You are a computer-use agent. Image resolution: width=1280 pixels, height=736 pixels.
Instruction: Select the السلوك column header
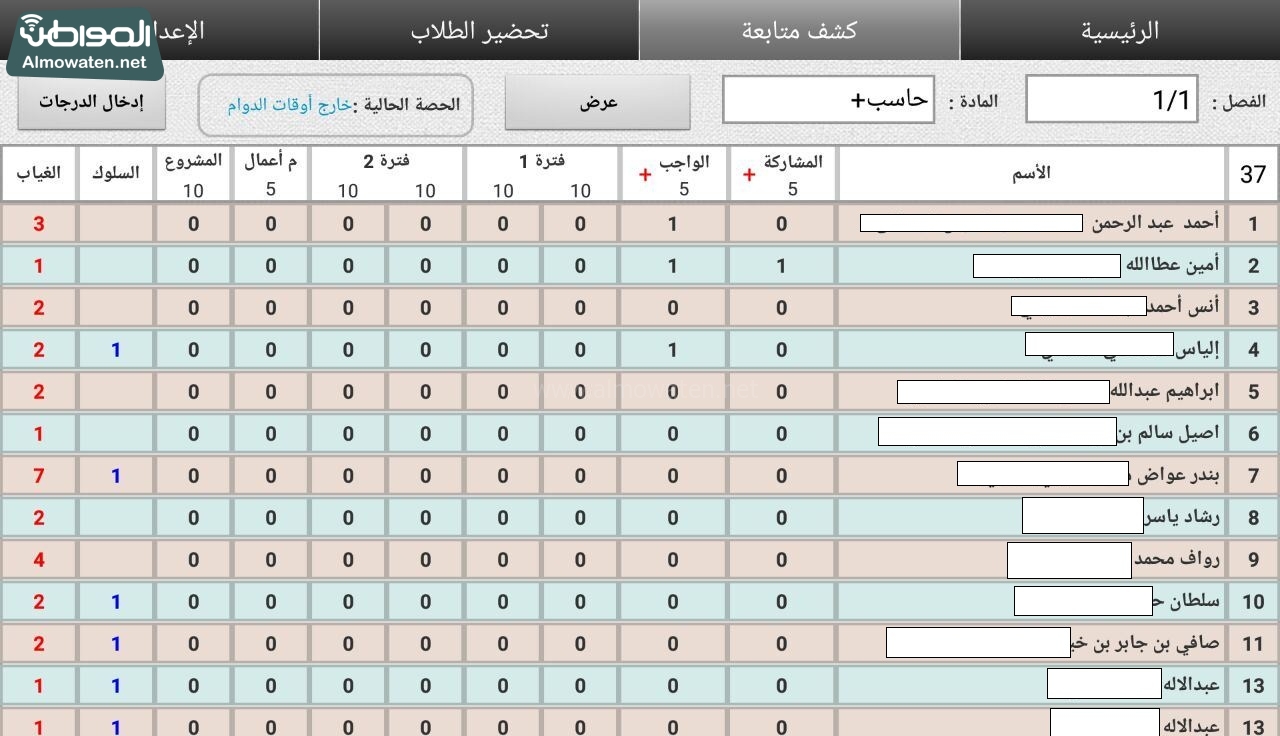pos(115,173)
